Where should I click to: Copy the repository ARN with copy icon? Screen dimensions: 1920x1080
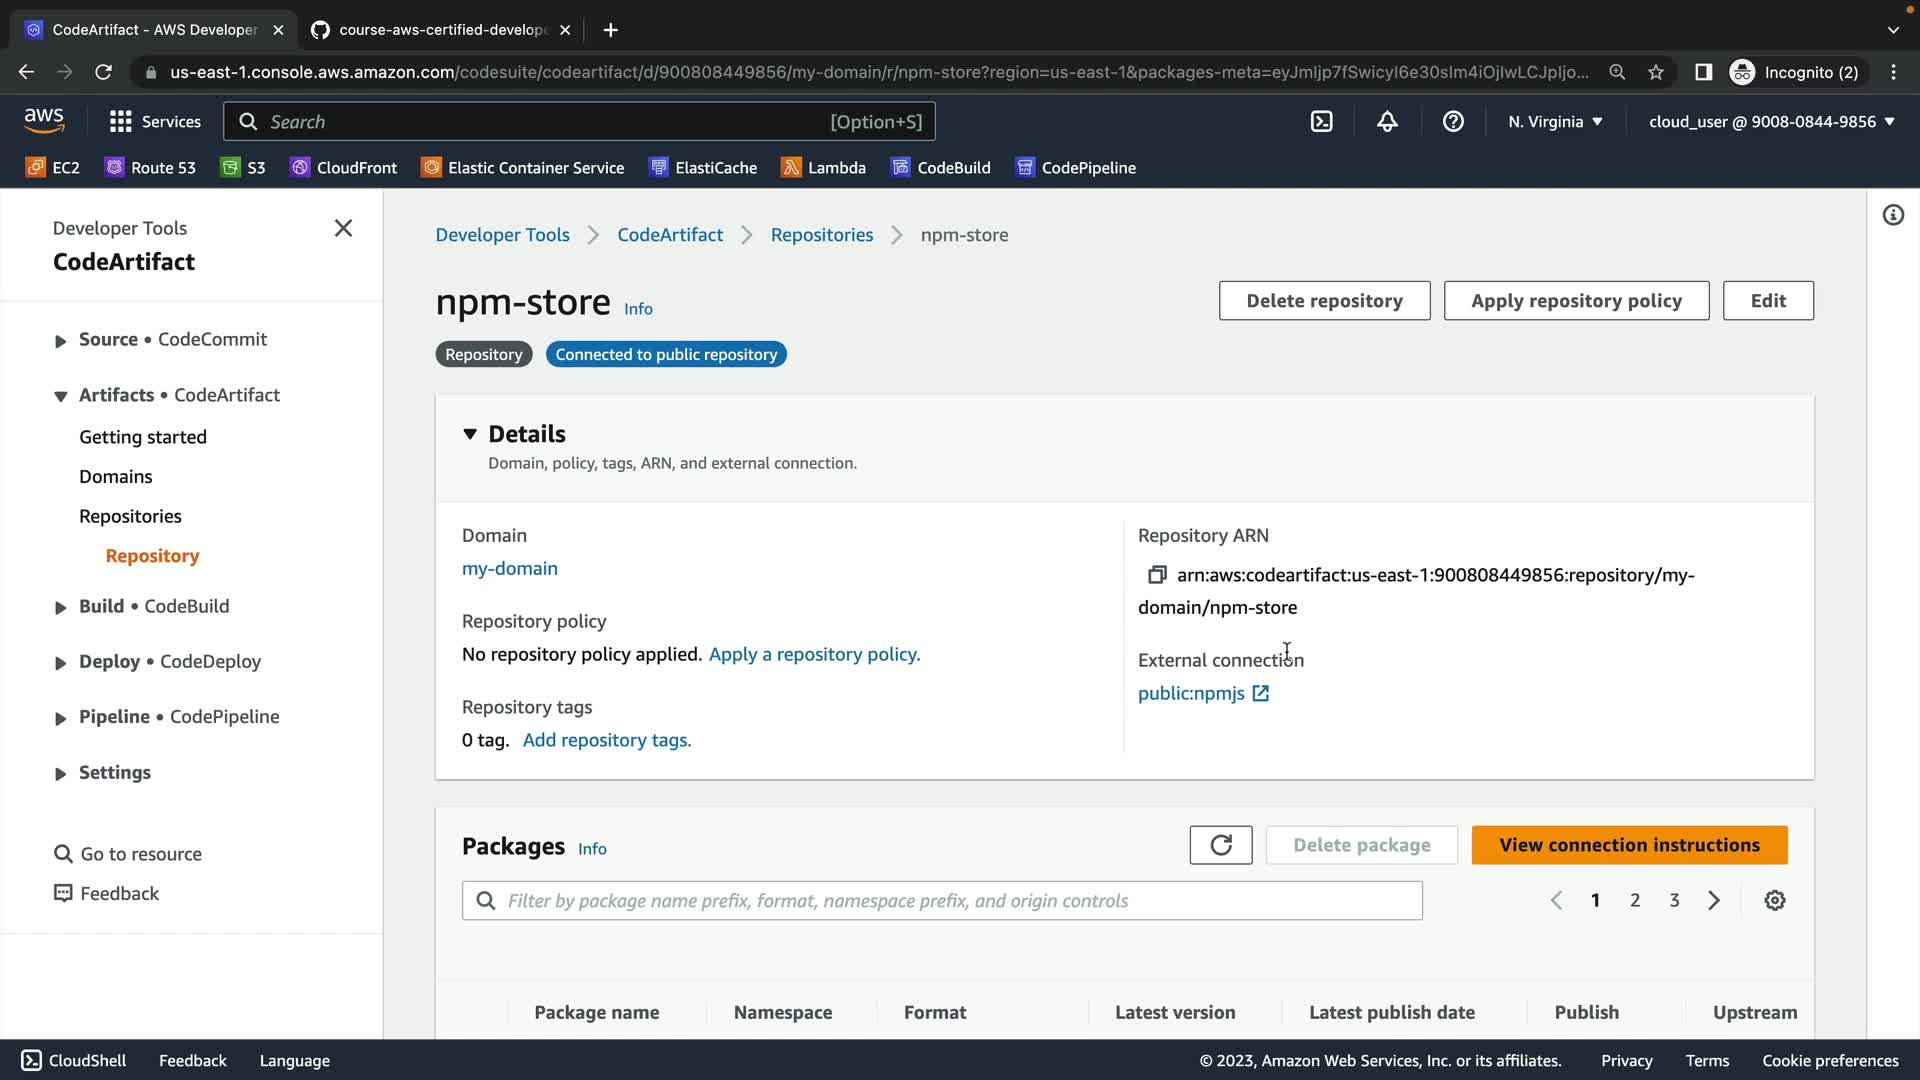[x=1157, y=575]
